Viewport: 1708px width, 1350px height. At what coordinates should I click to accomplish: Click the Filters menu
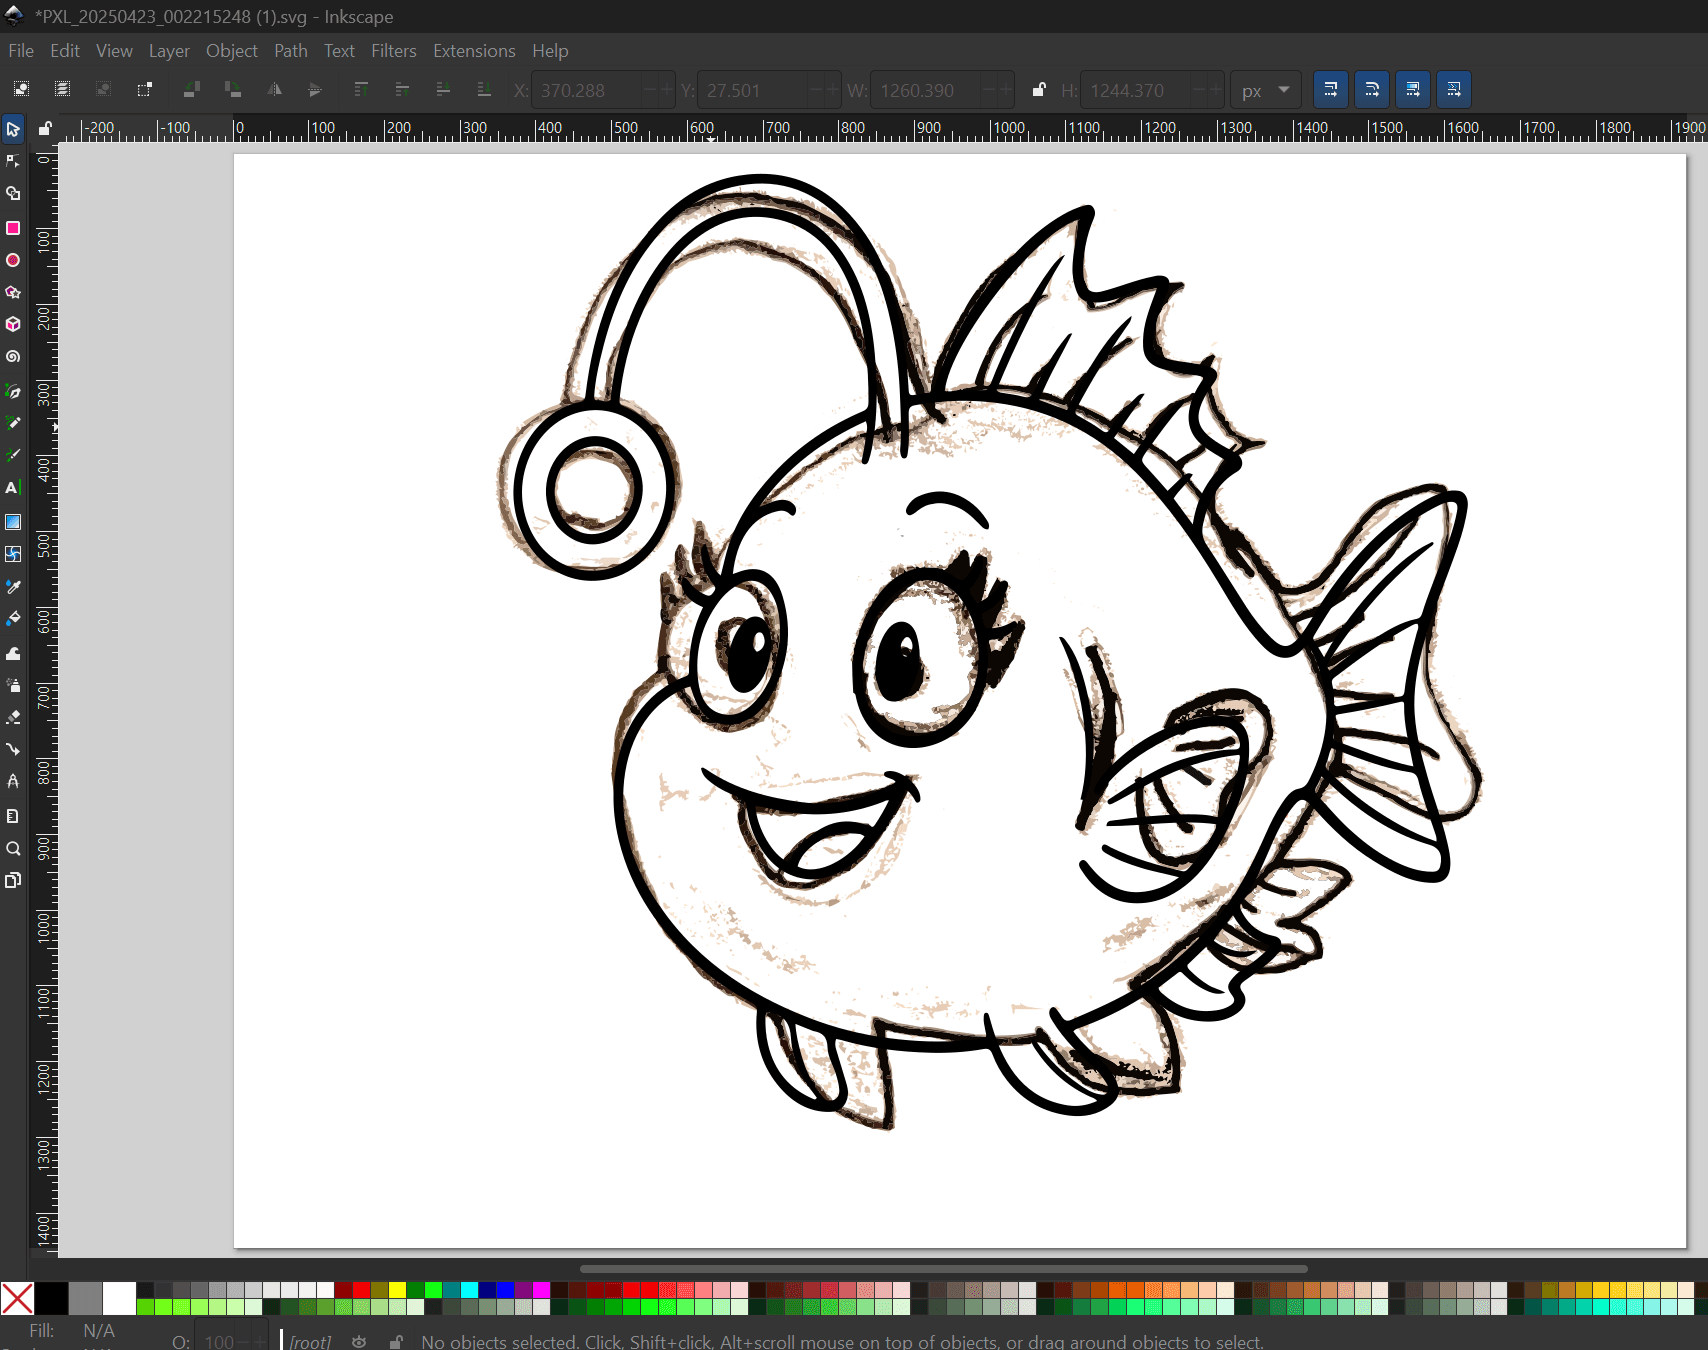[x=393, y=51]
